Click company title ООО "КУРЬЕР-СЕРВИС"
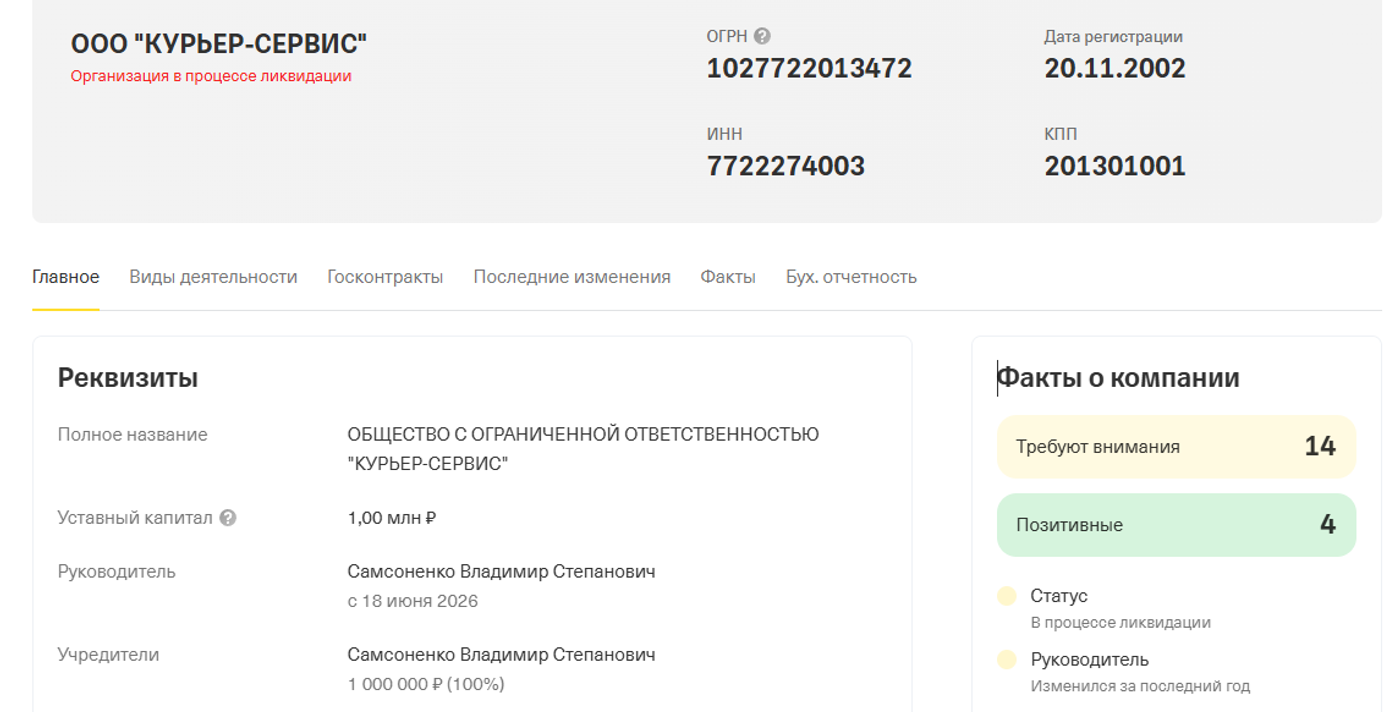 (219, 44)
